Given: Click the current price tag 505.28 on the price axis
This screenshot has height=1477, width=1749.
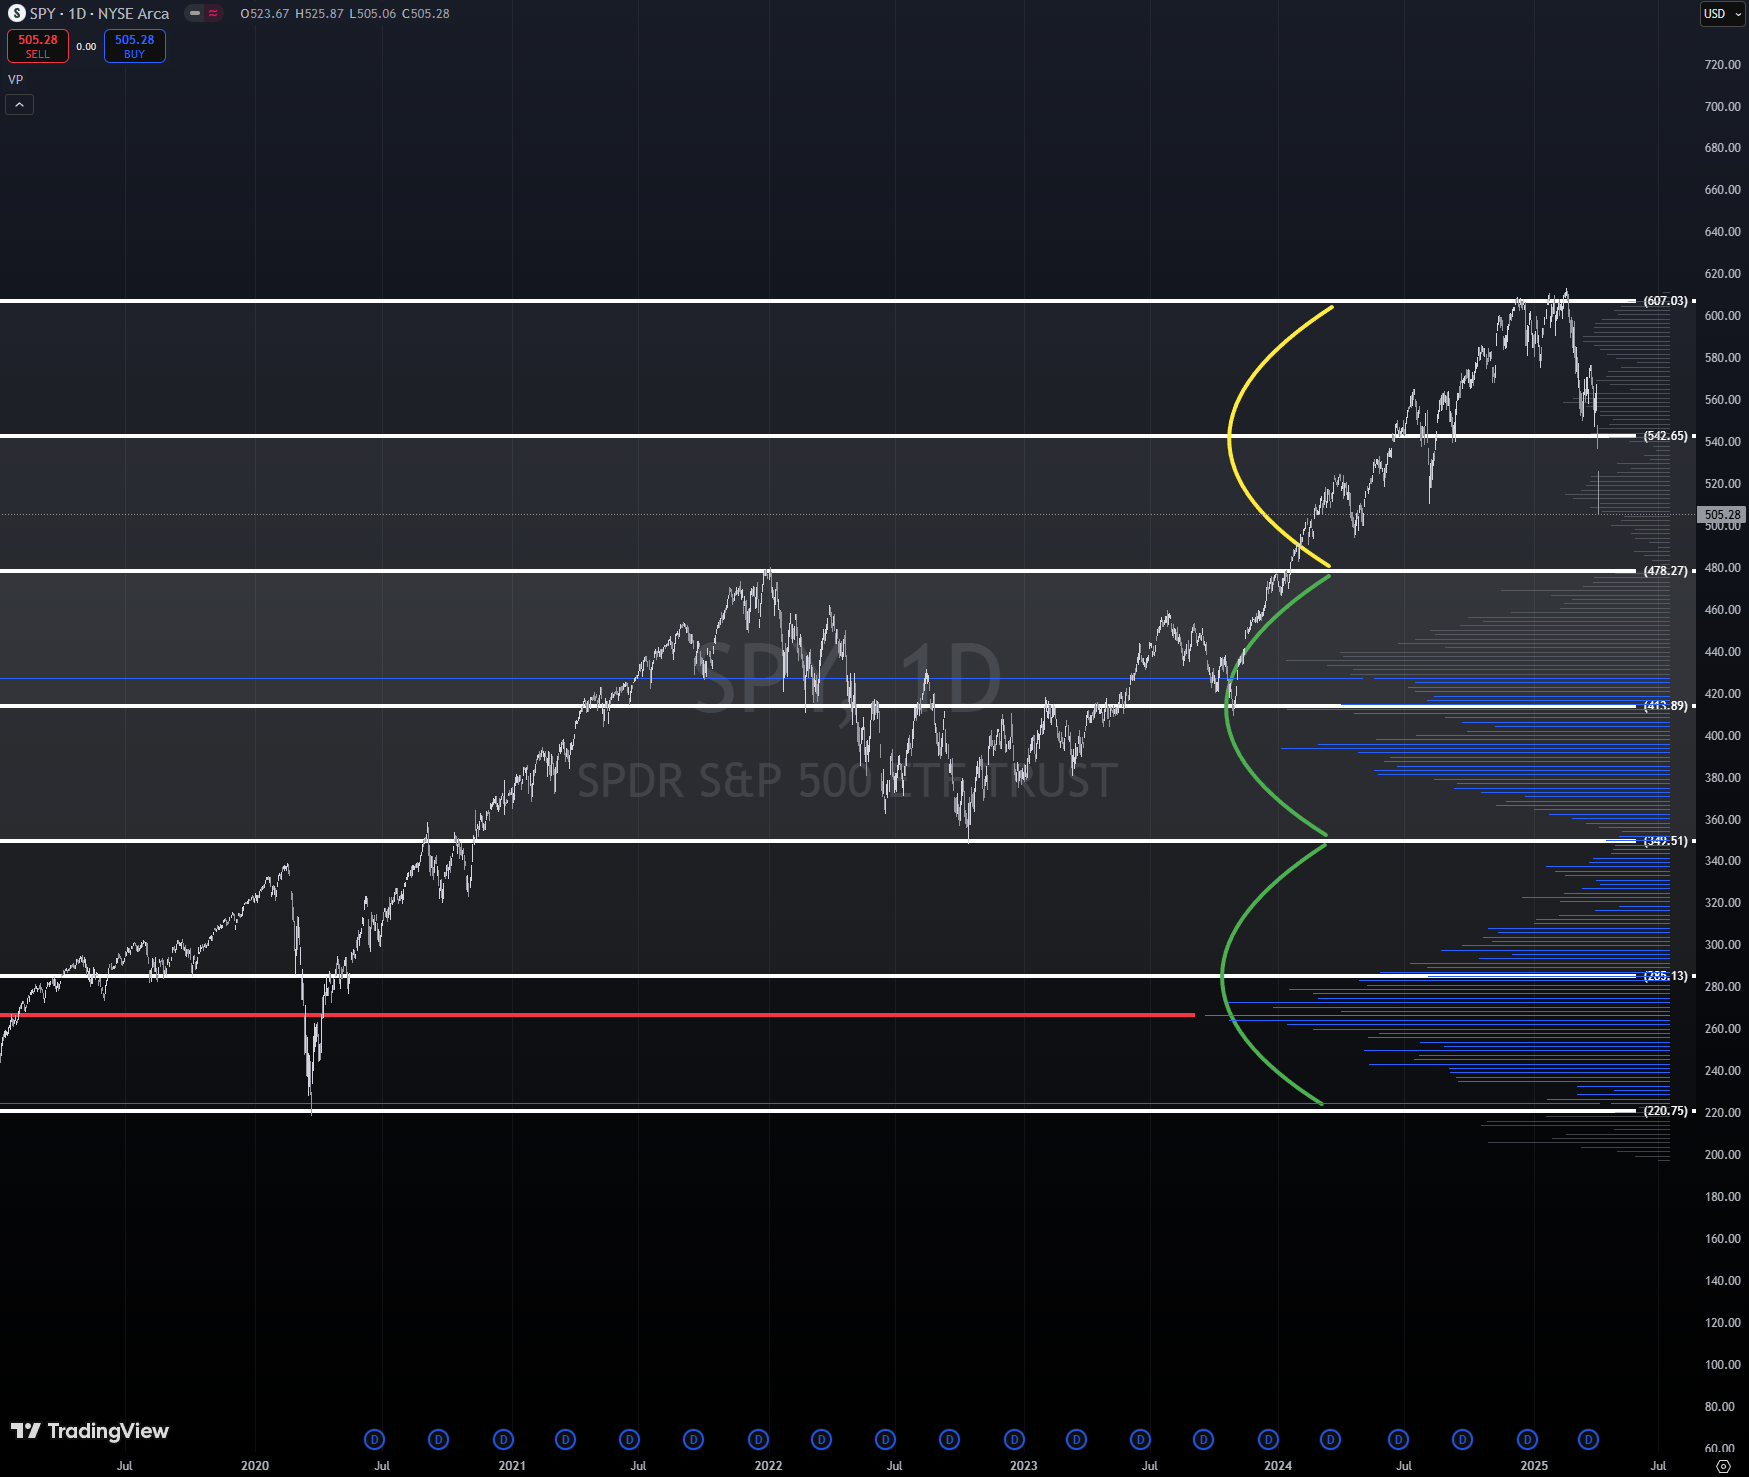Looking at the screenshot, I should 1722,515.
